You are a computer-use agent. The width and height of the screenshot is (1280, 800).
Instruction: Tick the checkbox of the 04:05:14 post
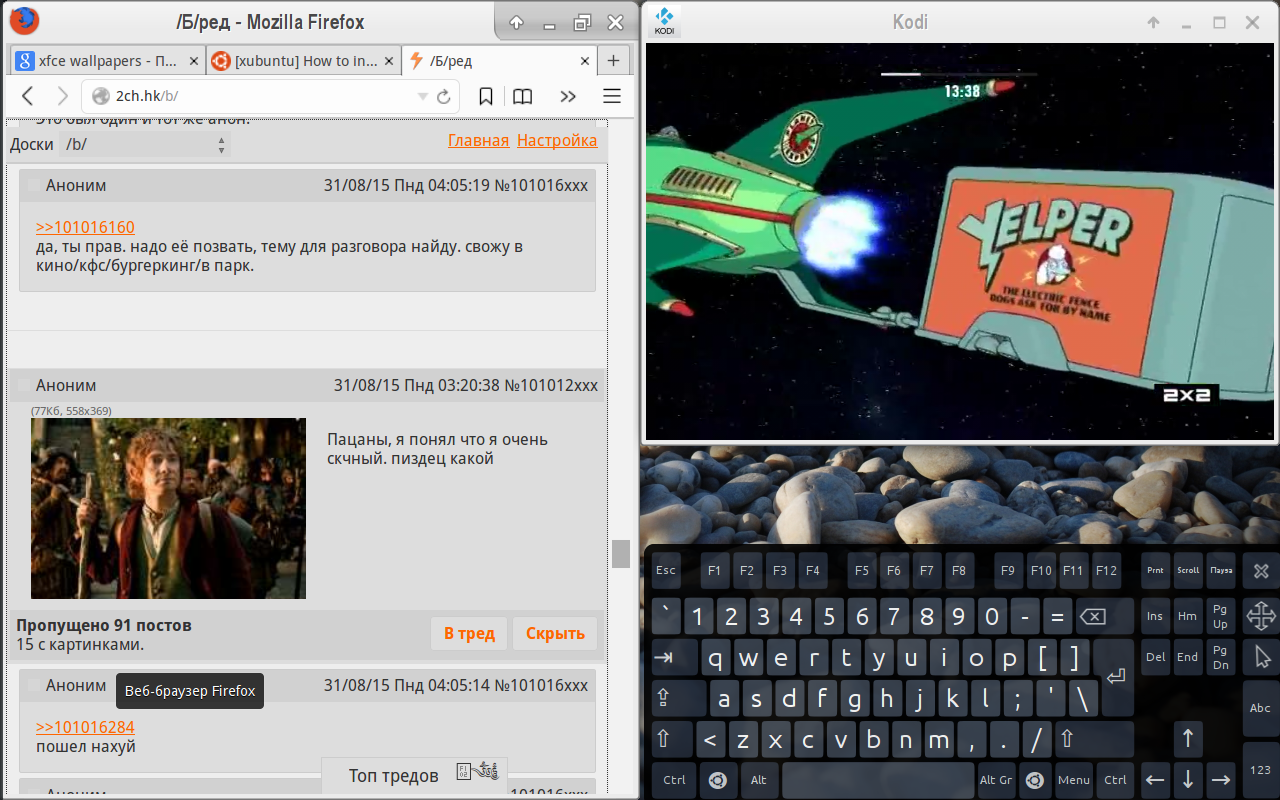point(34,685)
